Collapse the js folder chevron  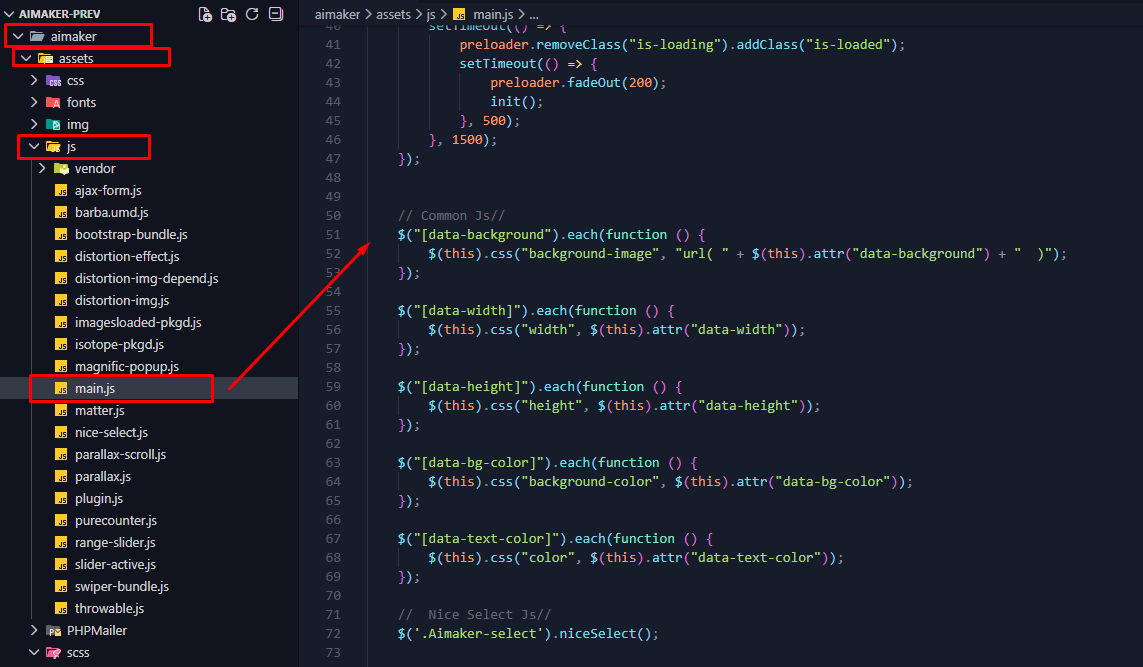coord(35,147)
